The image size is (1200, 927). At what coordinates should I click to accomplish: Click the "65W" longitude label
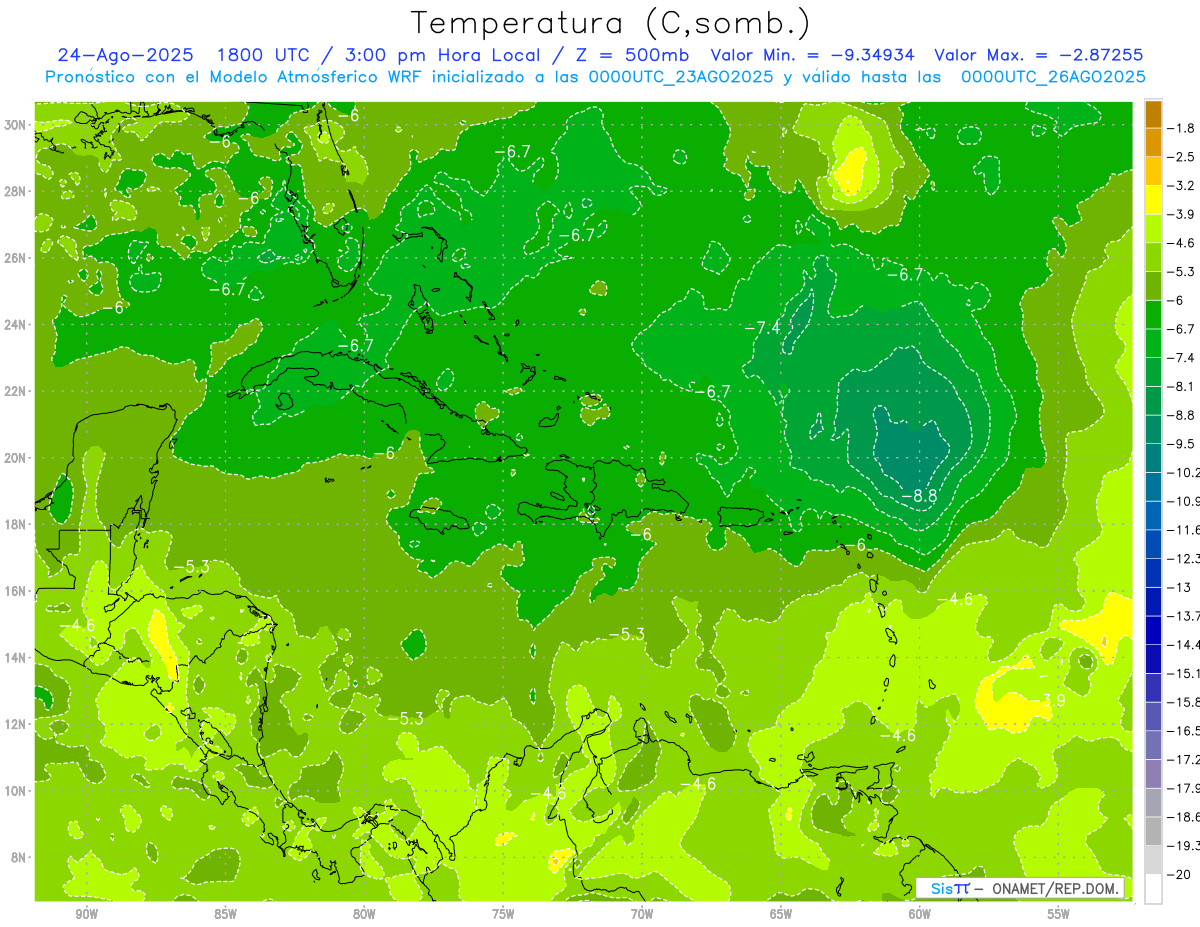click(781, 914)
